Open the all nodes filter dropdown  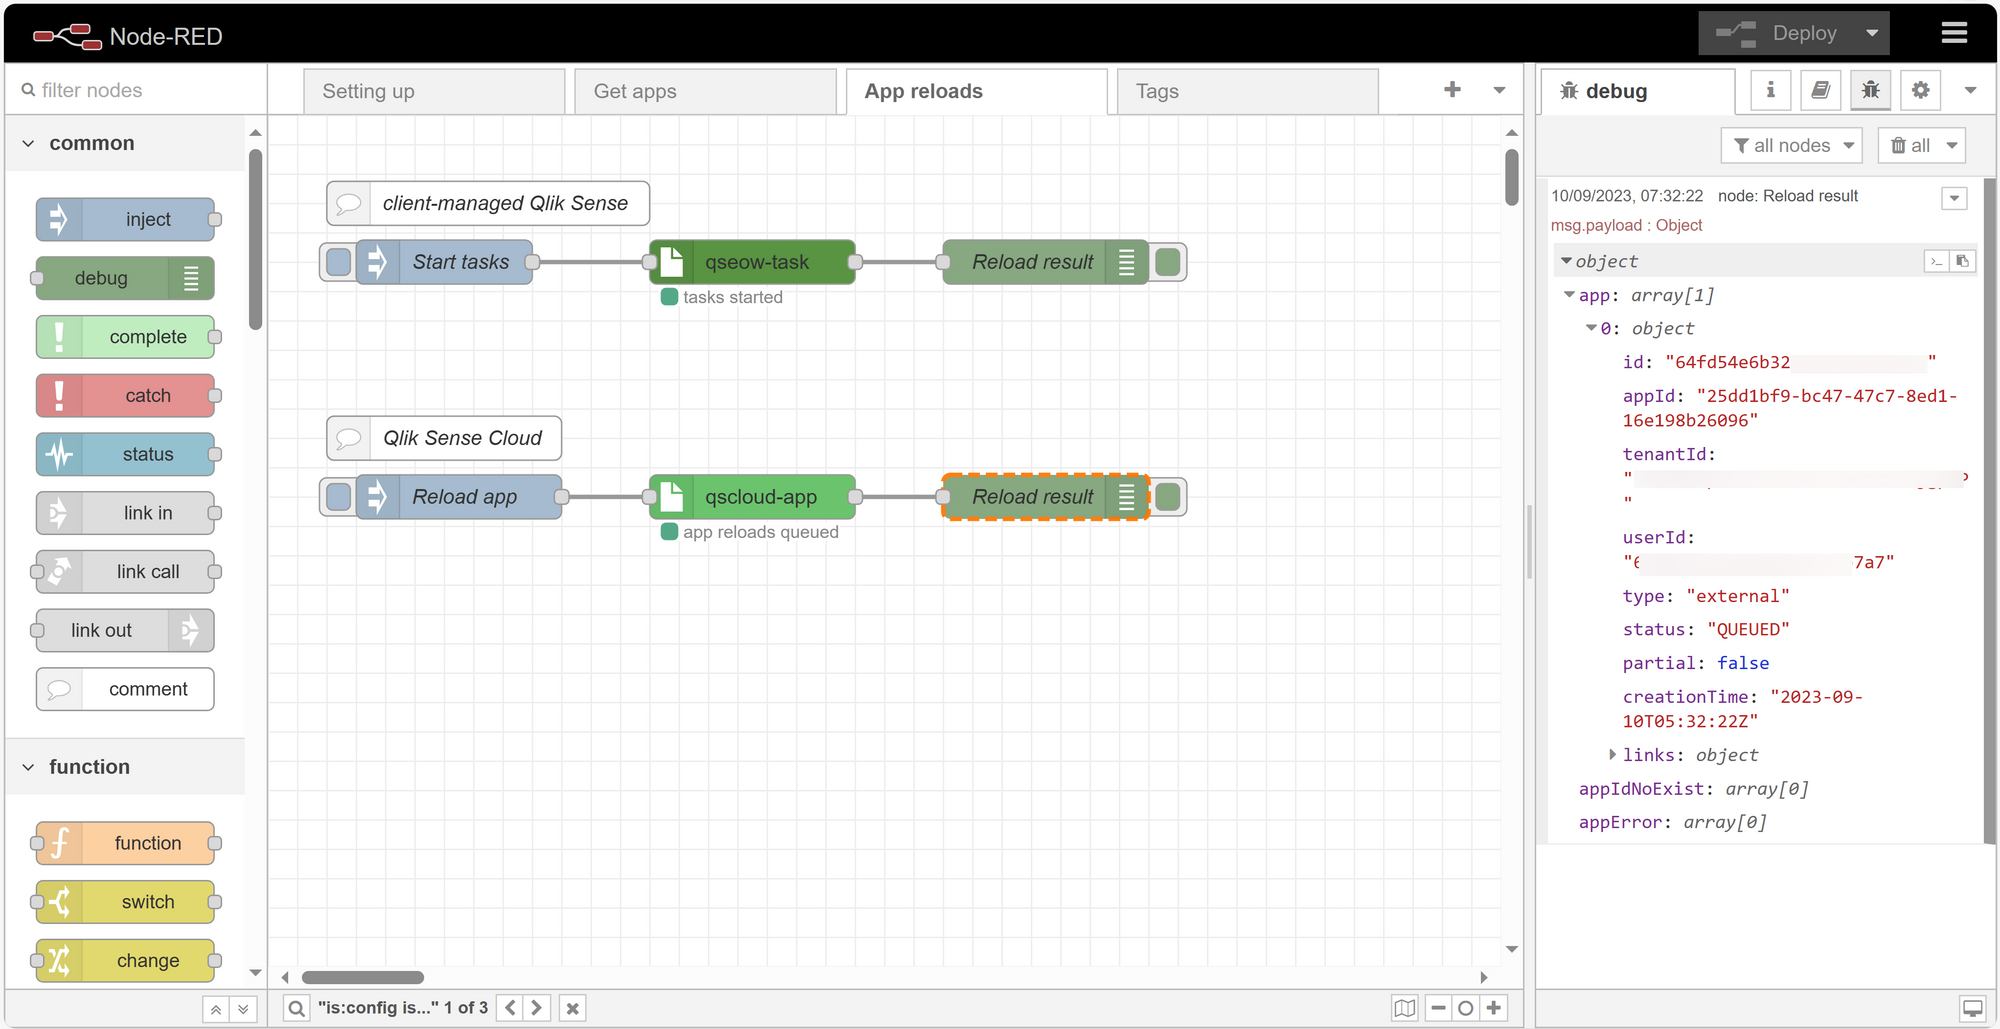1791,145
